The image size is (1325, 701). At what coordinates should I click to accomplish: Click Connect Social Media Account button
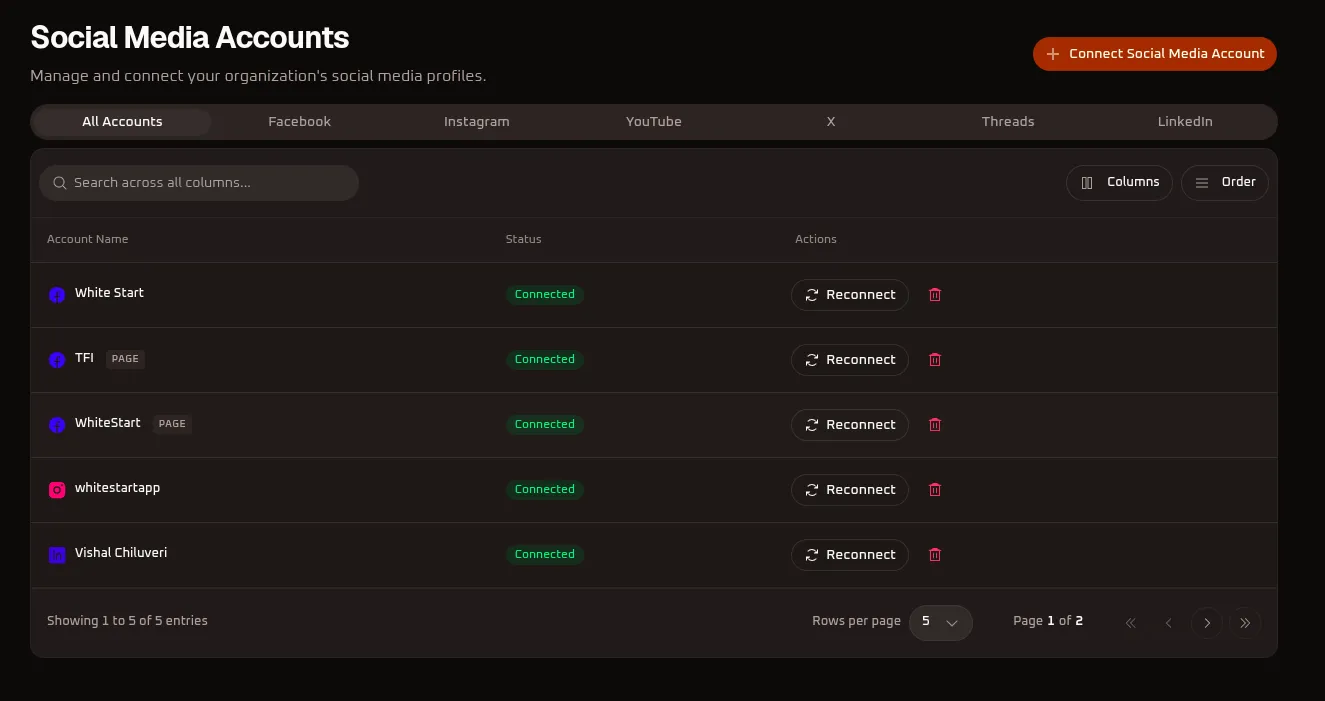[1155, 54]
